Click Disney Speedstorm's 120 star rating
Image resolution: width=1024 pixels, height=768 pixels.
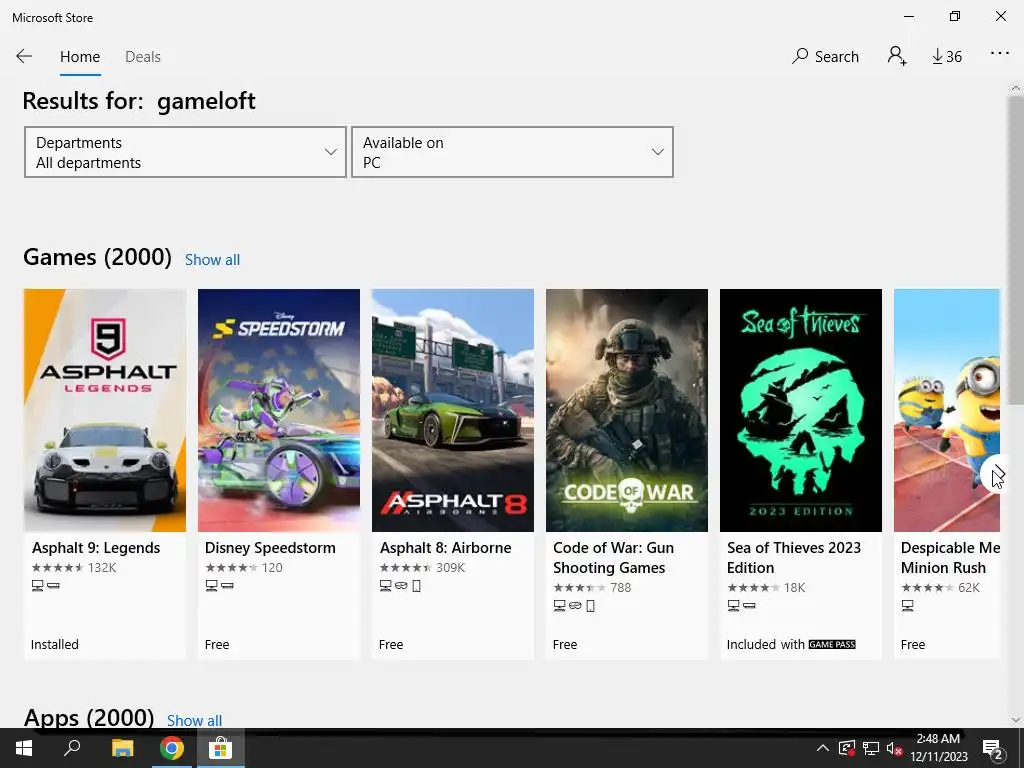pyautogui.click(x=244, y=568)
